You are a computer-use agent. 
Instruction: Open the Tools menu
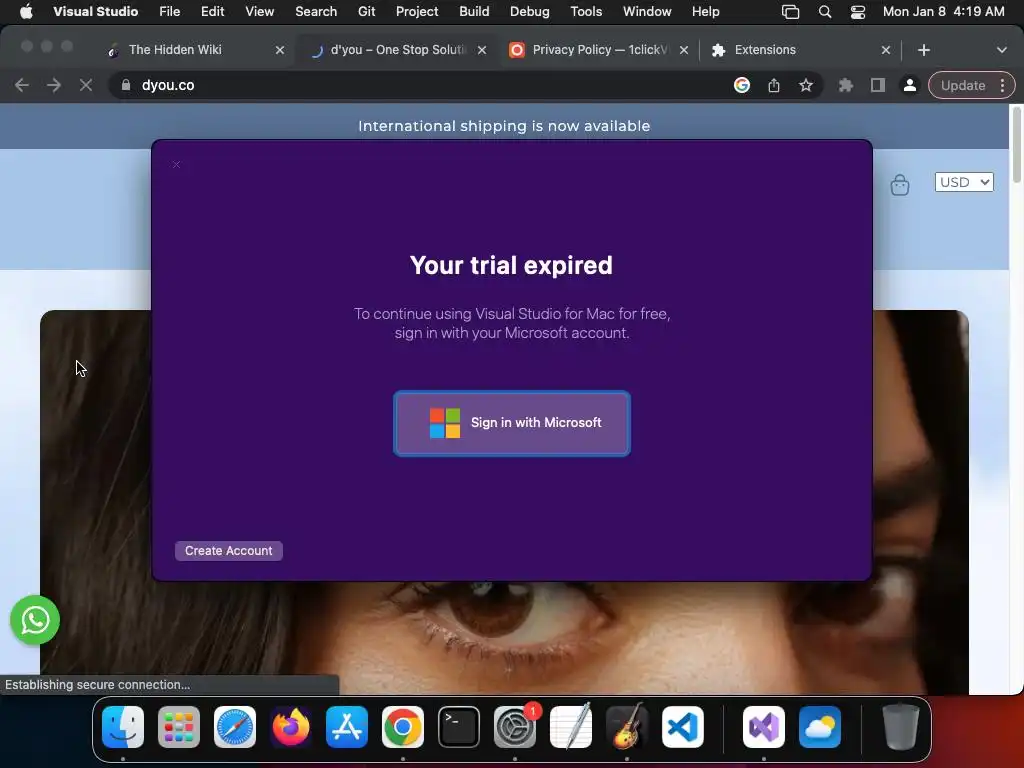[586, 12]
